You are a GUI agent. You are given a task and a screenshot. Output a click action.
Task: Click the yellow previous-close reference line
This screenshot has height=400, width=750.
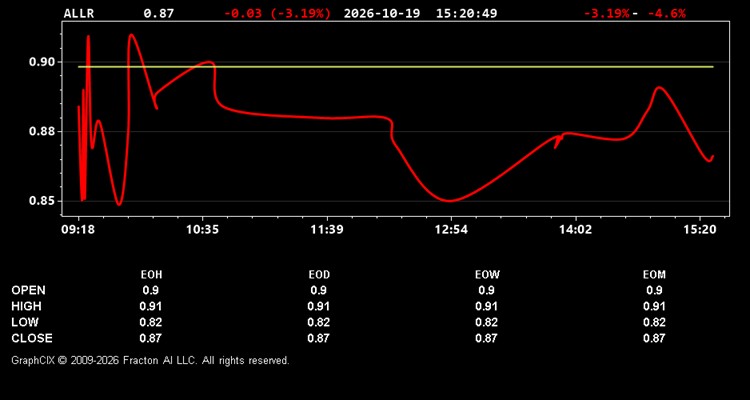click(x=396, y=67)
